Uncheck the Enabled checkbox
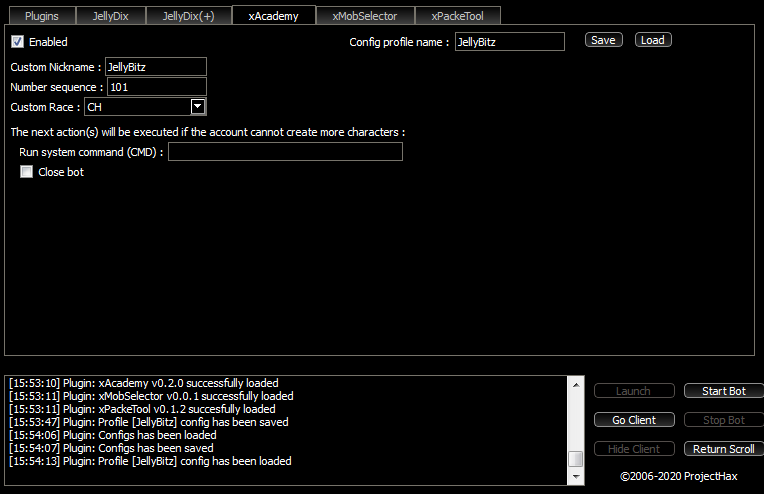The image size is (764, 494). [x=18, y=42]
